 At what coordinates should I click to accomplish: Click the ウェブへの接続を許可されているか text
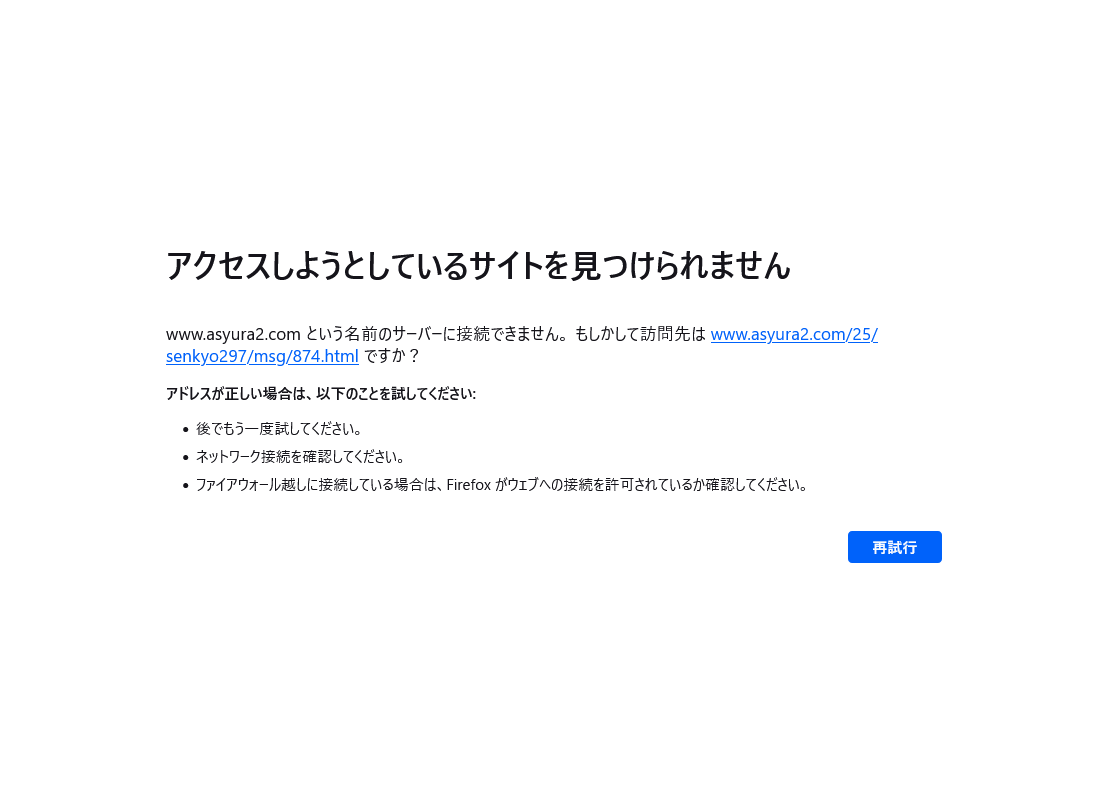click(x=606, y=485)
